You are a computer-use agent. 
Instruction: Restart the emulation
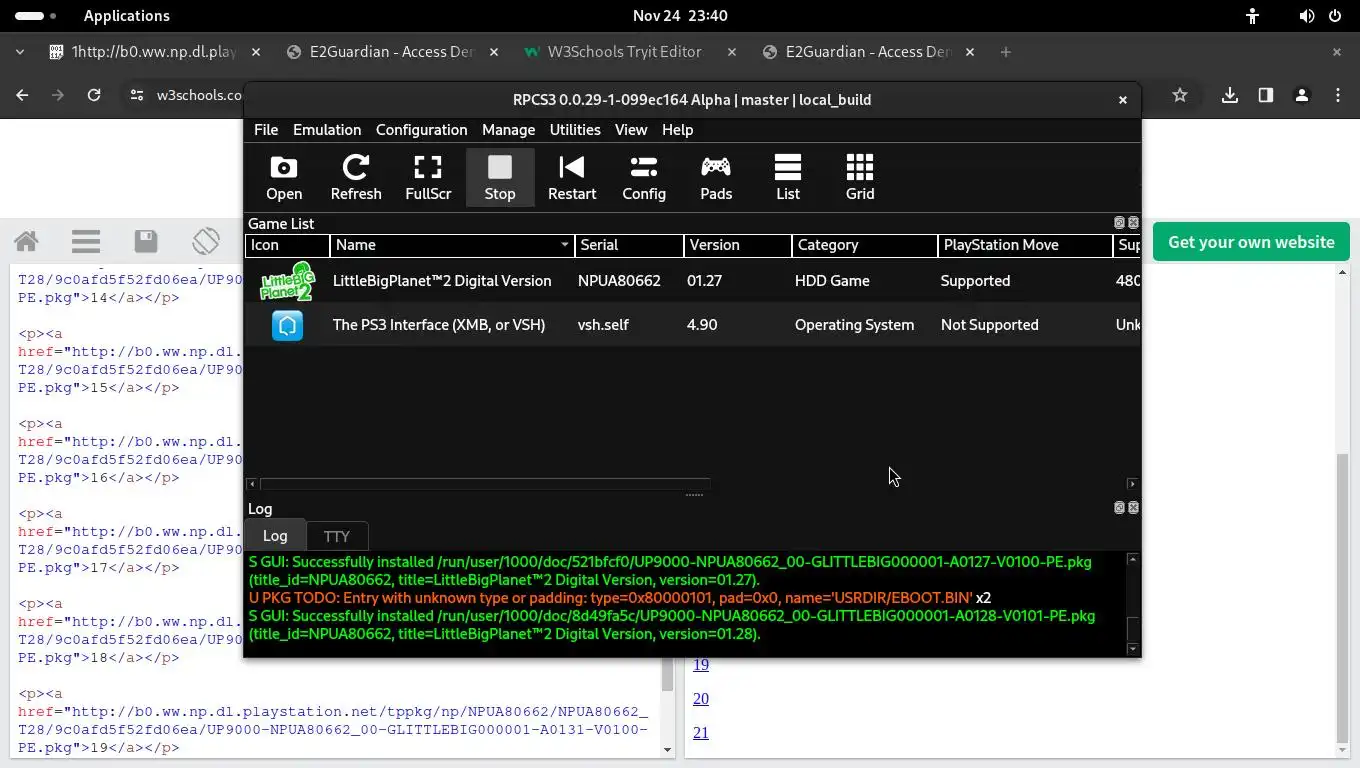[572, 178]
